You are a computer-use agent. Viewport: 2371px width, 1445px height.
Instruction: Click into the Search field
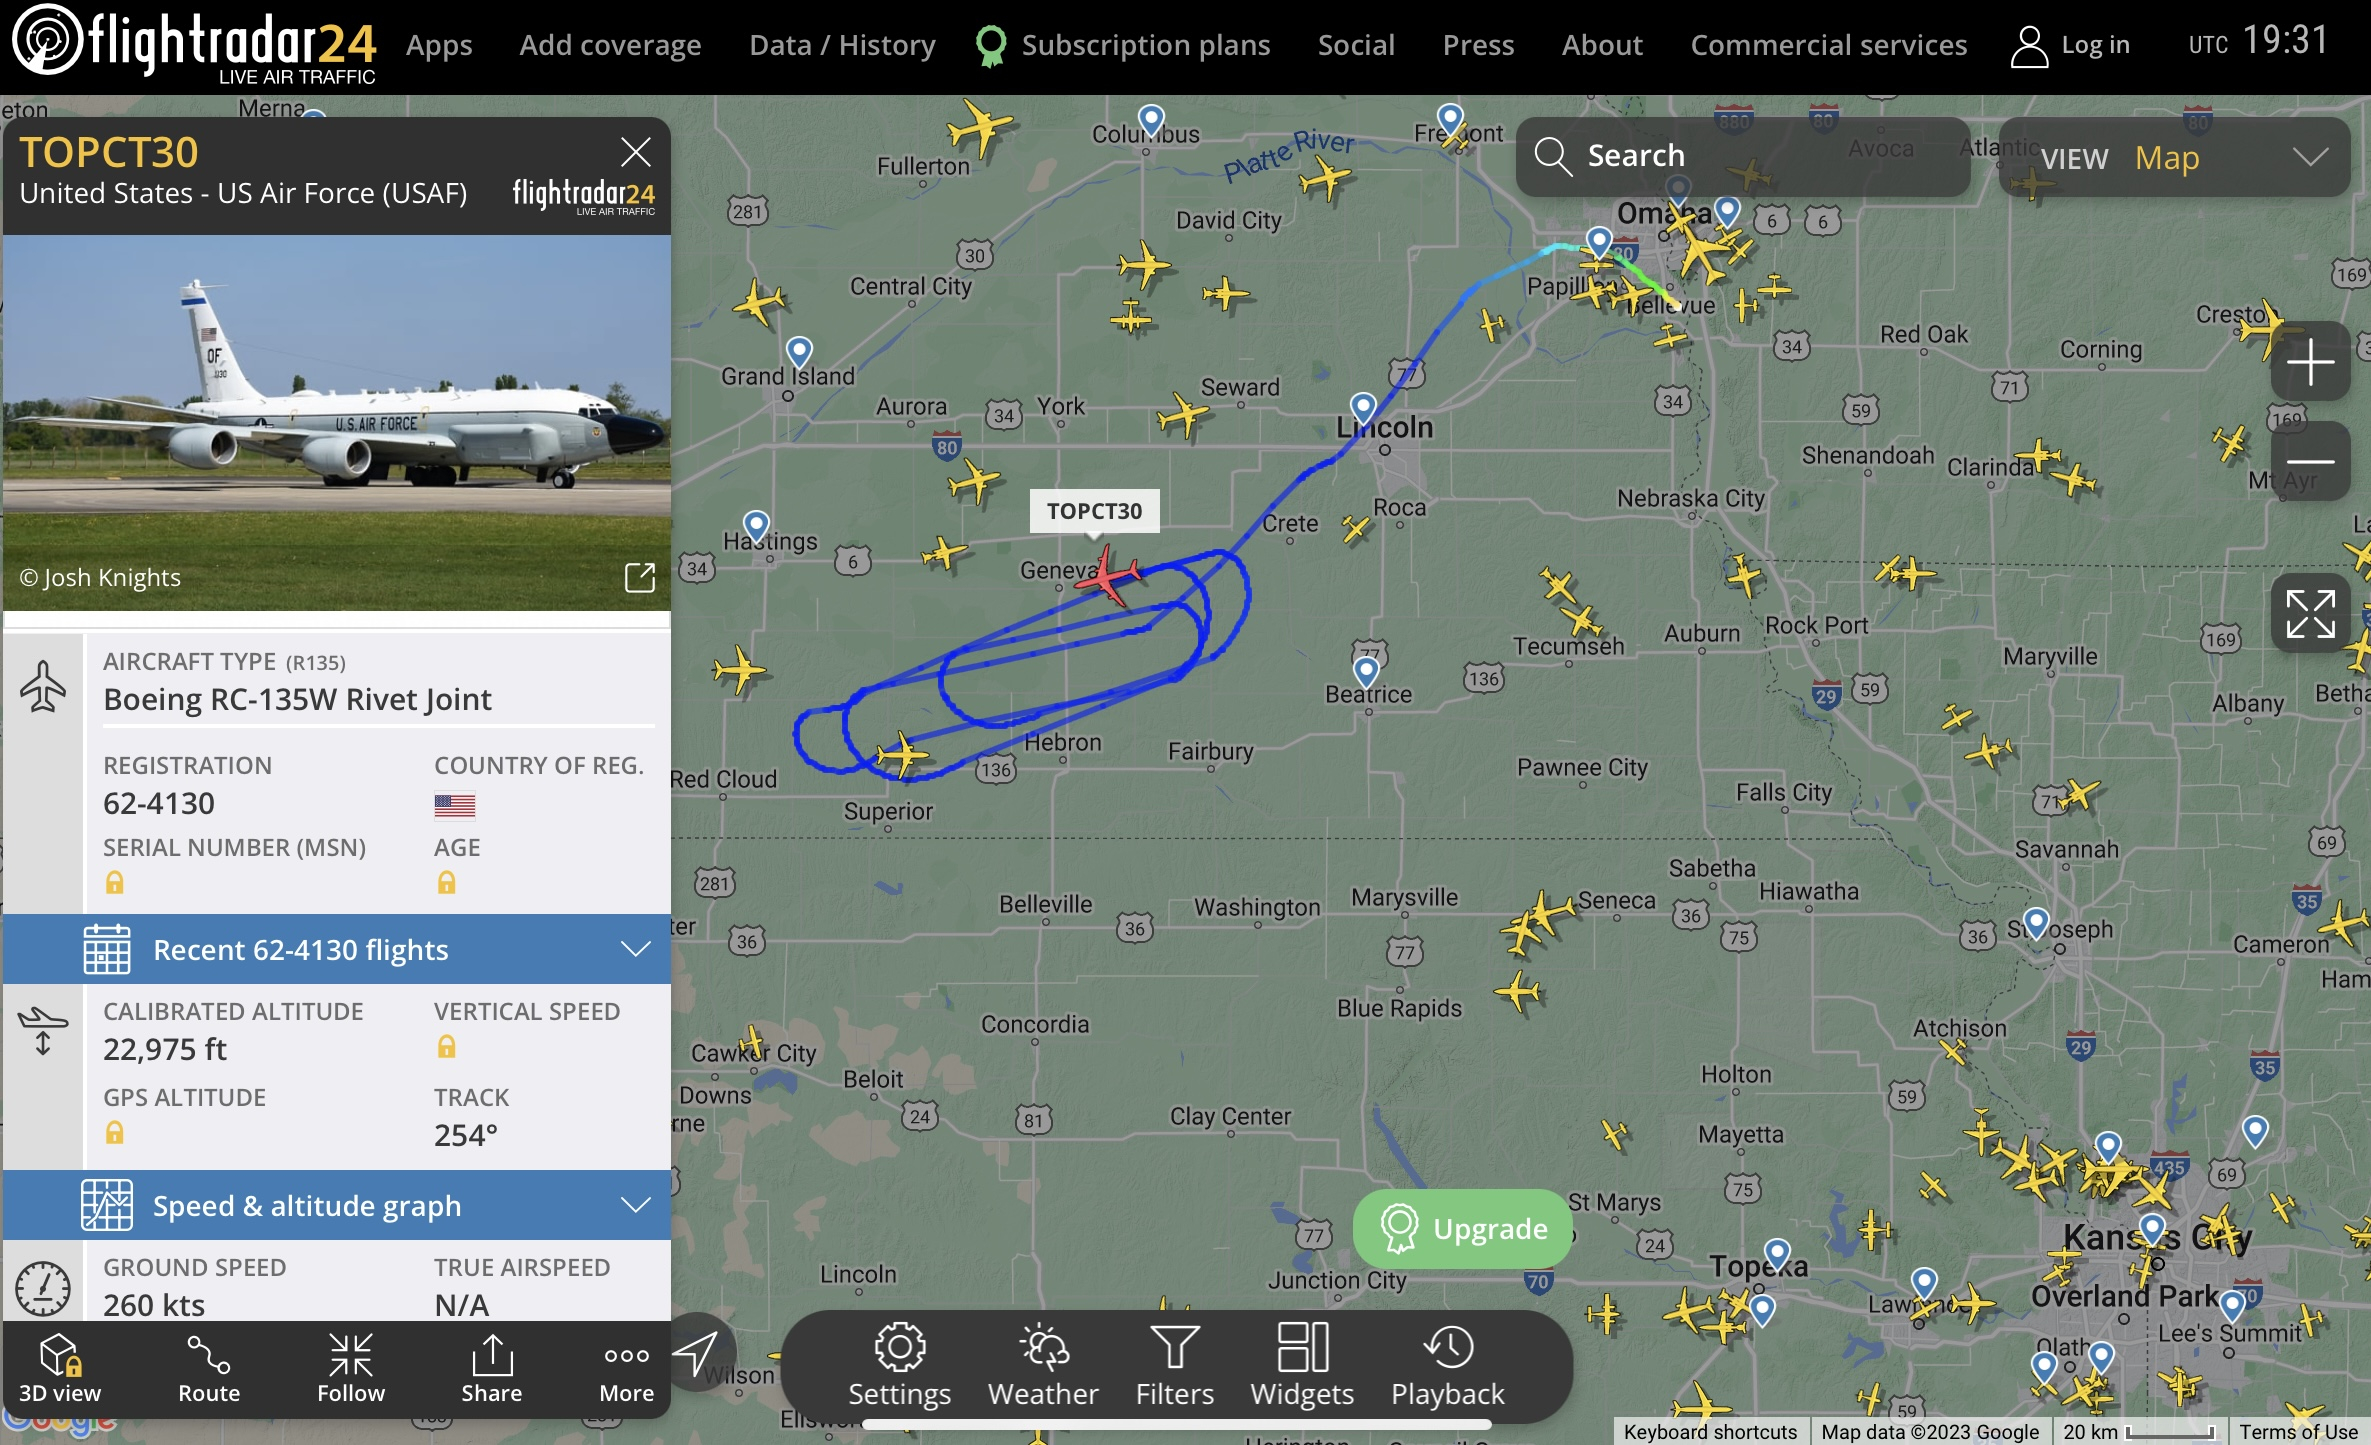click(1742, 156)
